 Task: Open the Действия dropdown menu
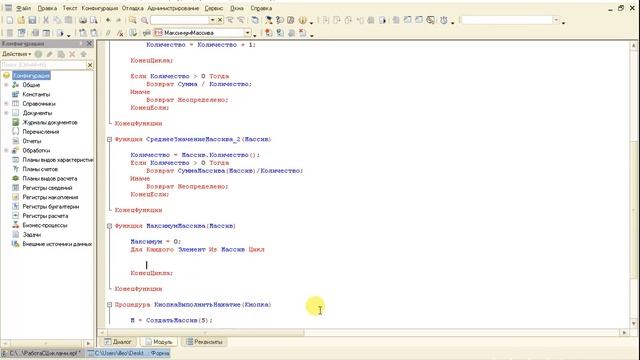[x=17, y=54]
